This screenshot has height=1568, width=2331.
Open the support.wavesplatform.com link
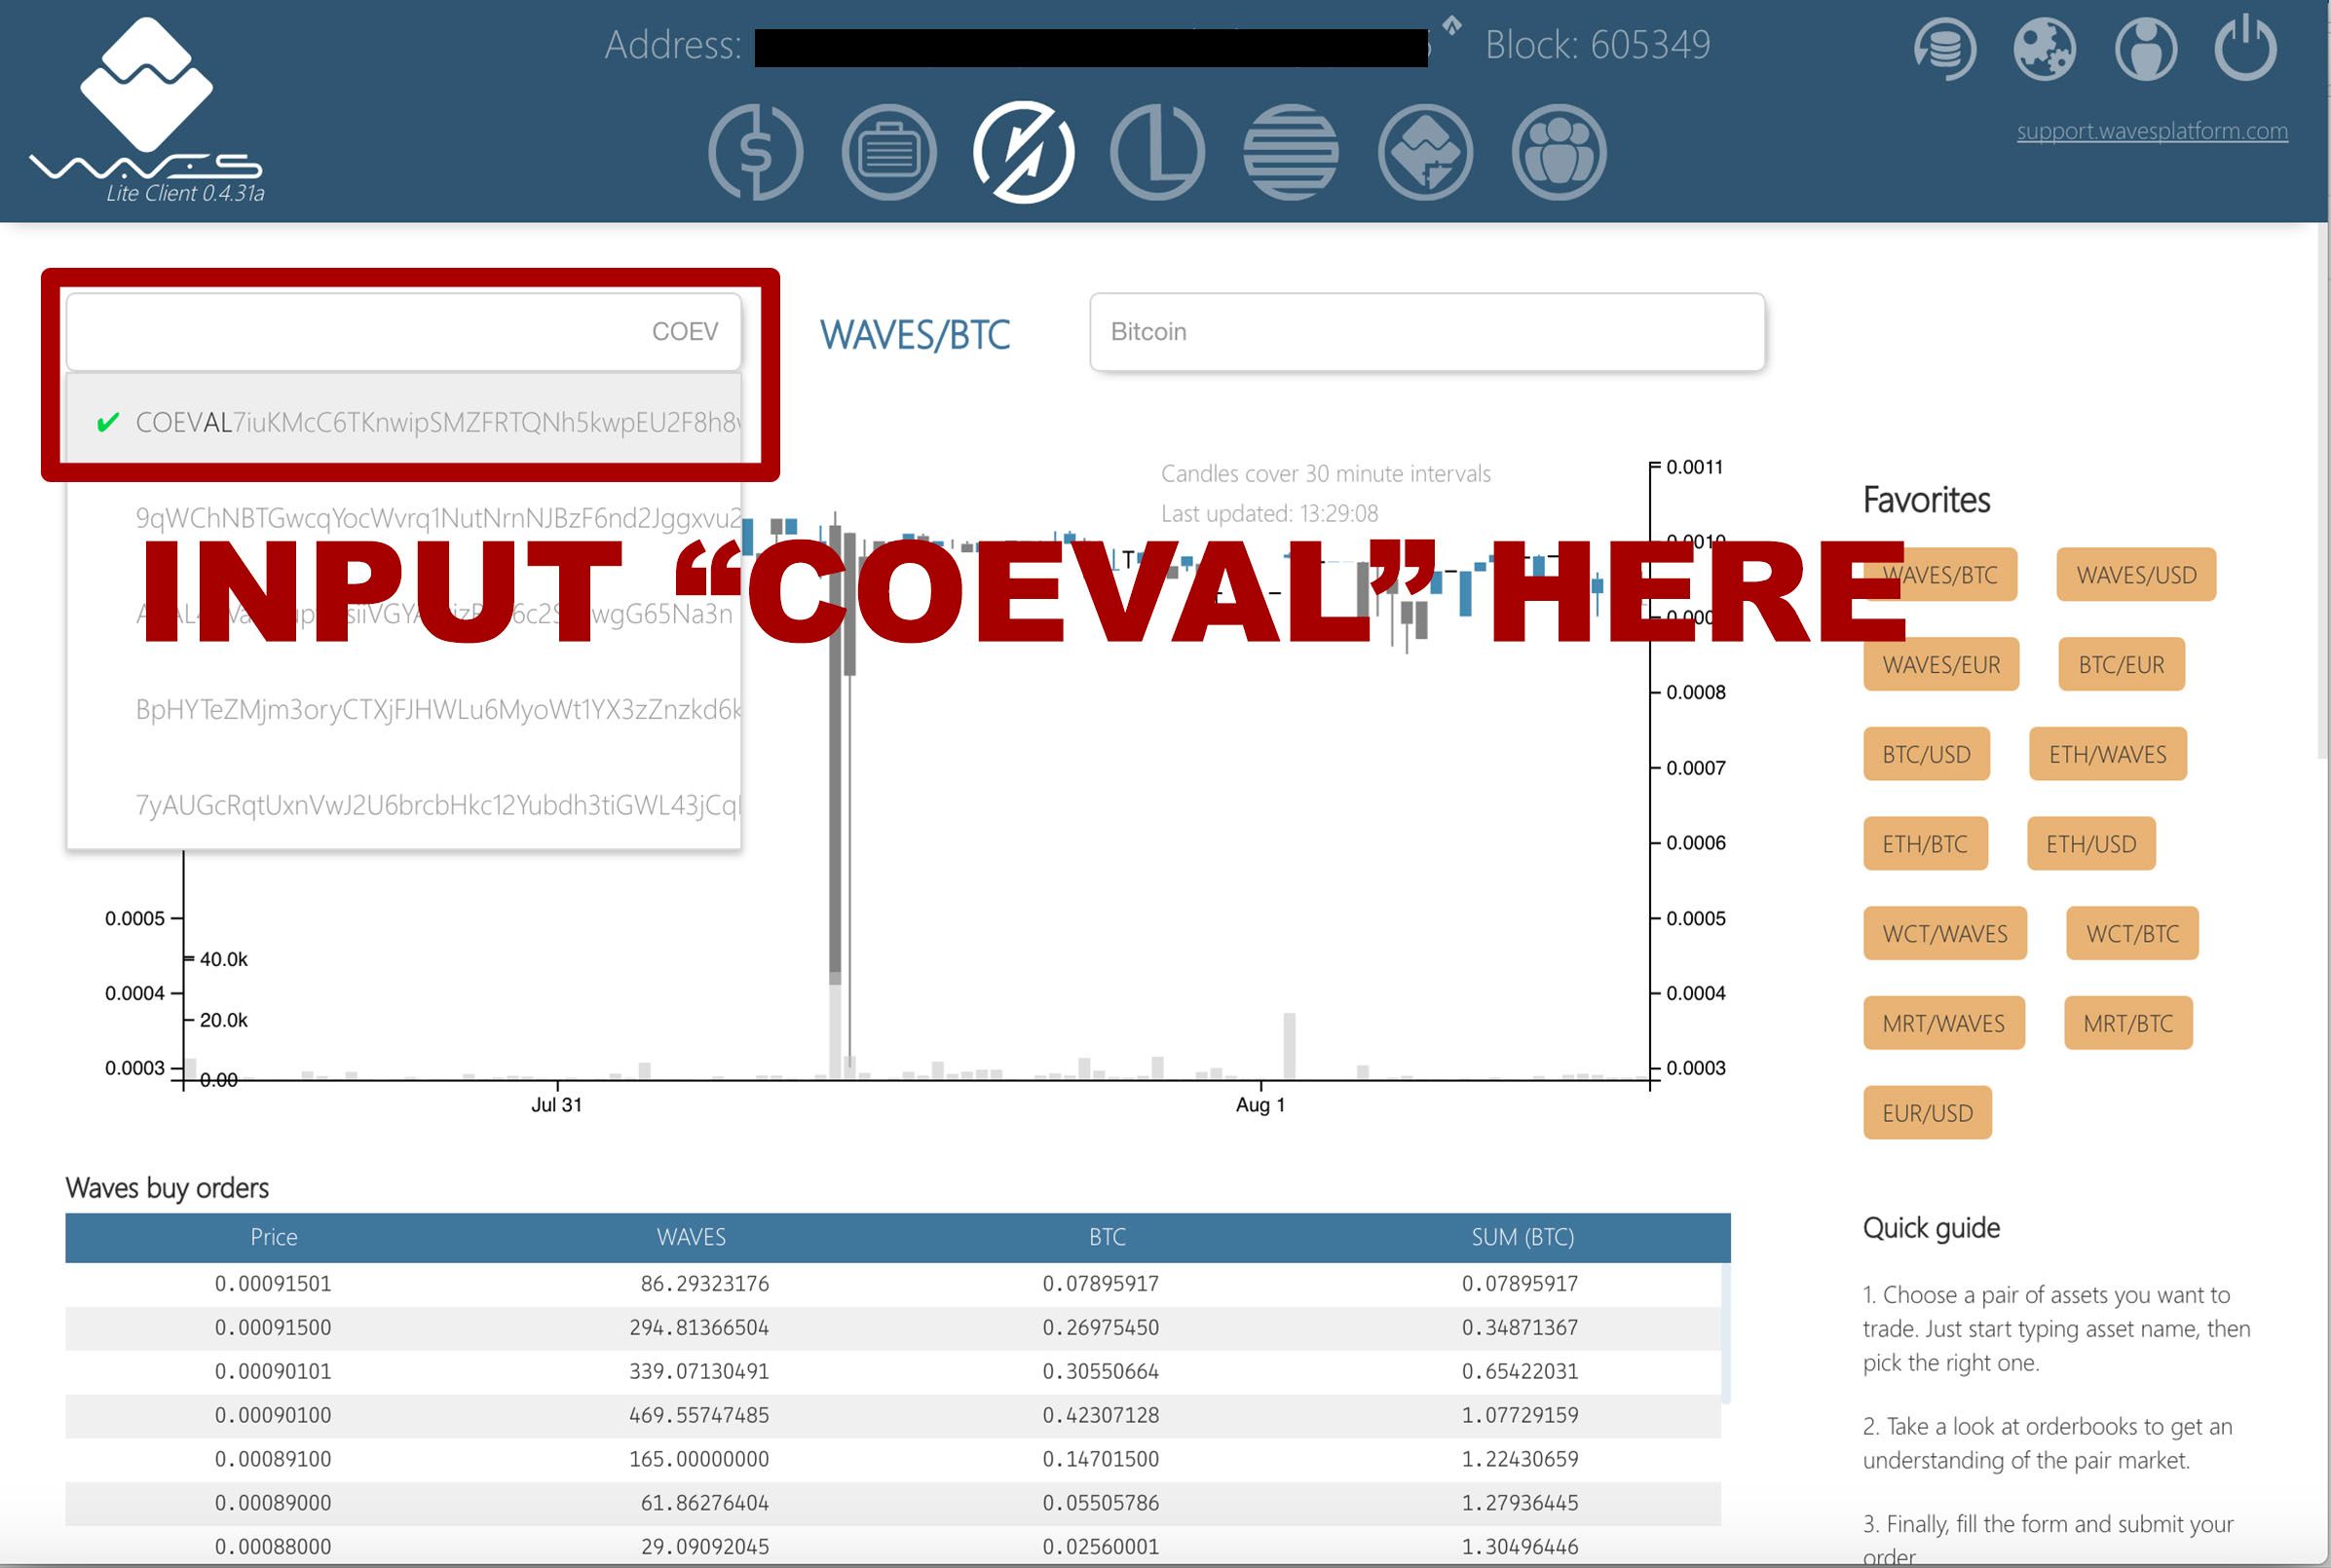(x=2152, y=131)
